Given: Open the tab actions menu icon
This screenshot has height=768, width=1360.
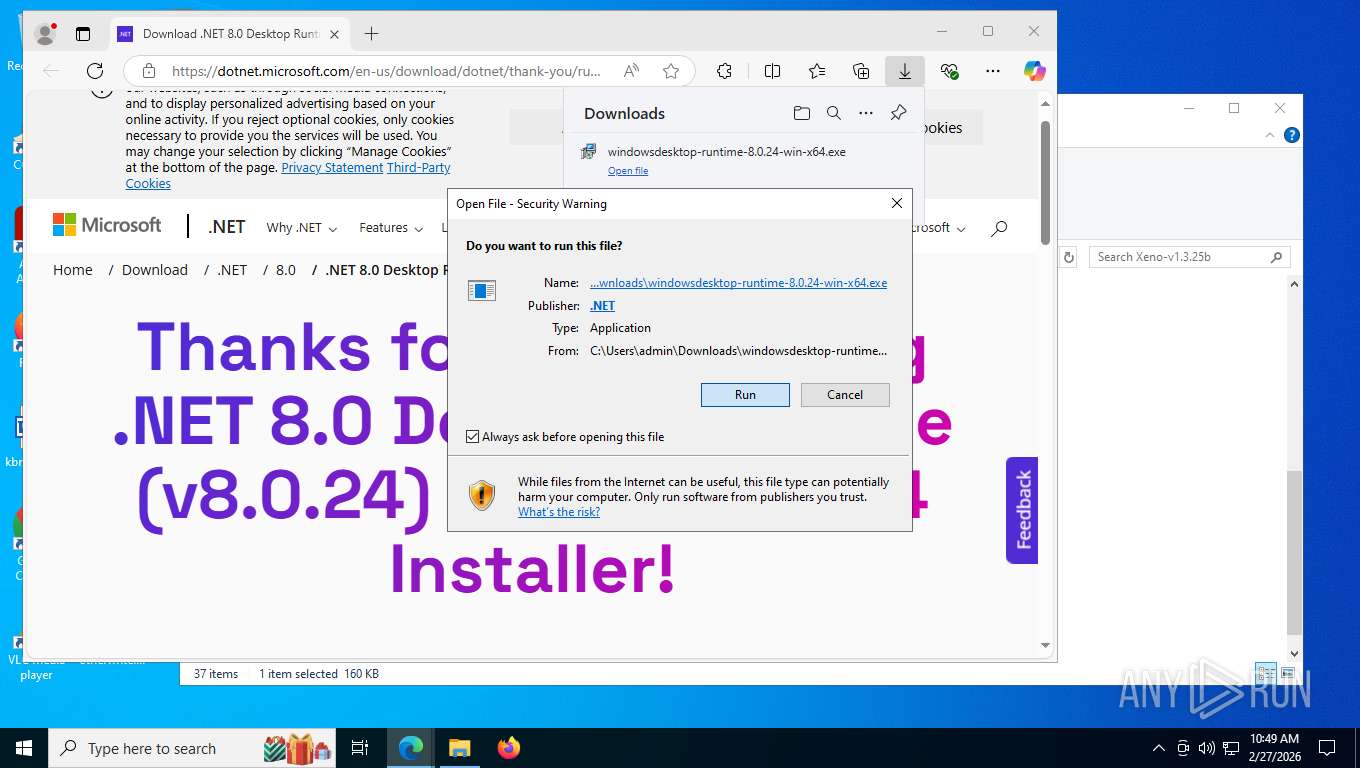Looking at the screenshot, I should coord(83,33).
